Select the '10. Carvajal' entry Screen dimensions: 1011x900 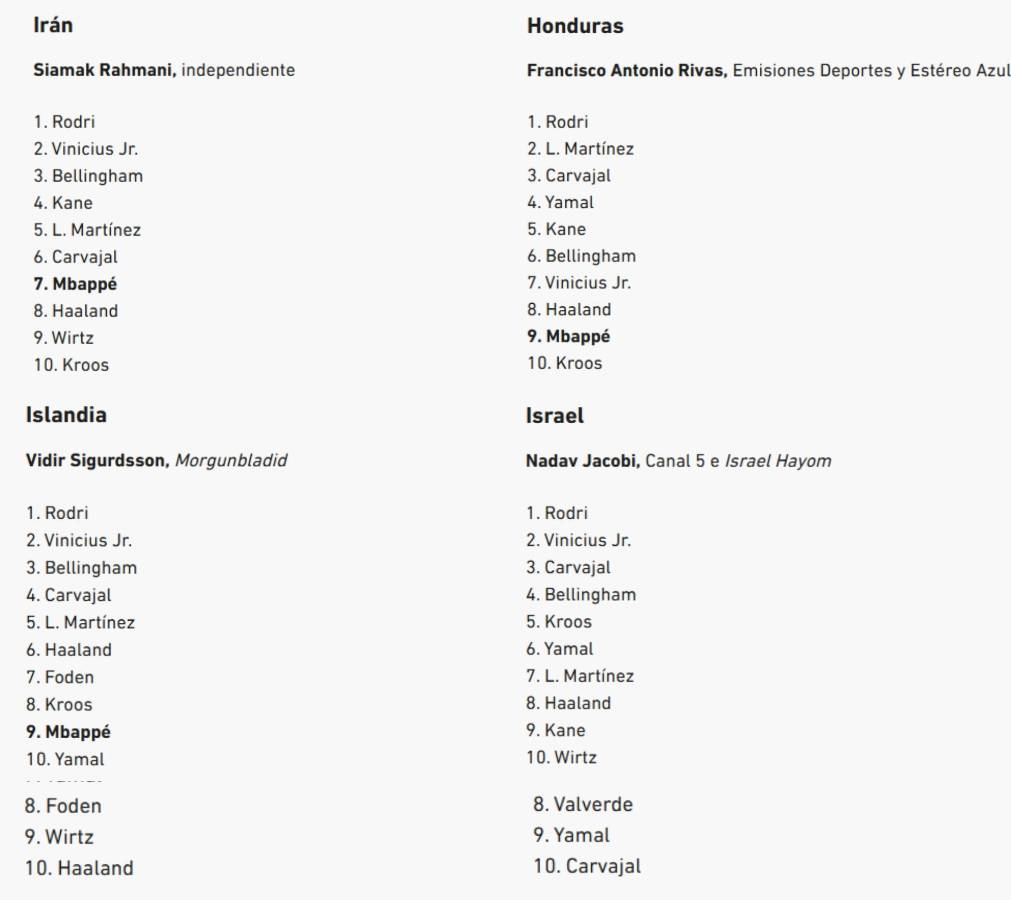pyautogui.click(x=587, y=866)
